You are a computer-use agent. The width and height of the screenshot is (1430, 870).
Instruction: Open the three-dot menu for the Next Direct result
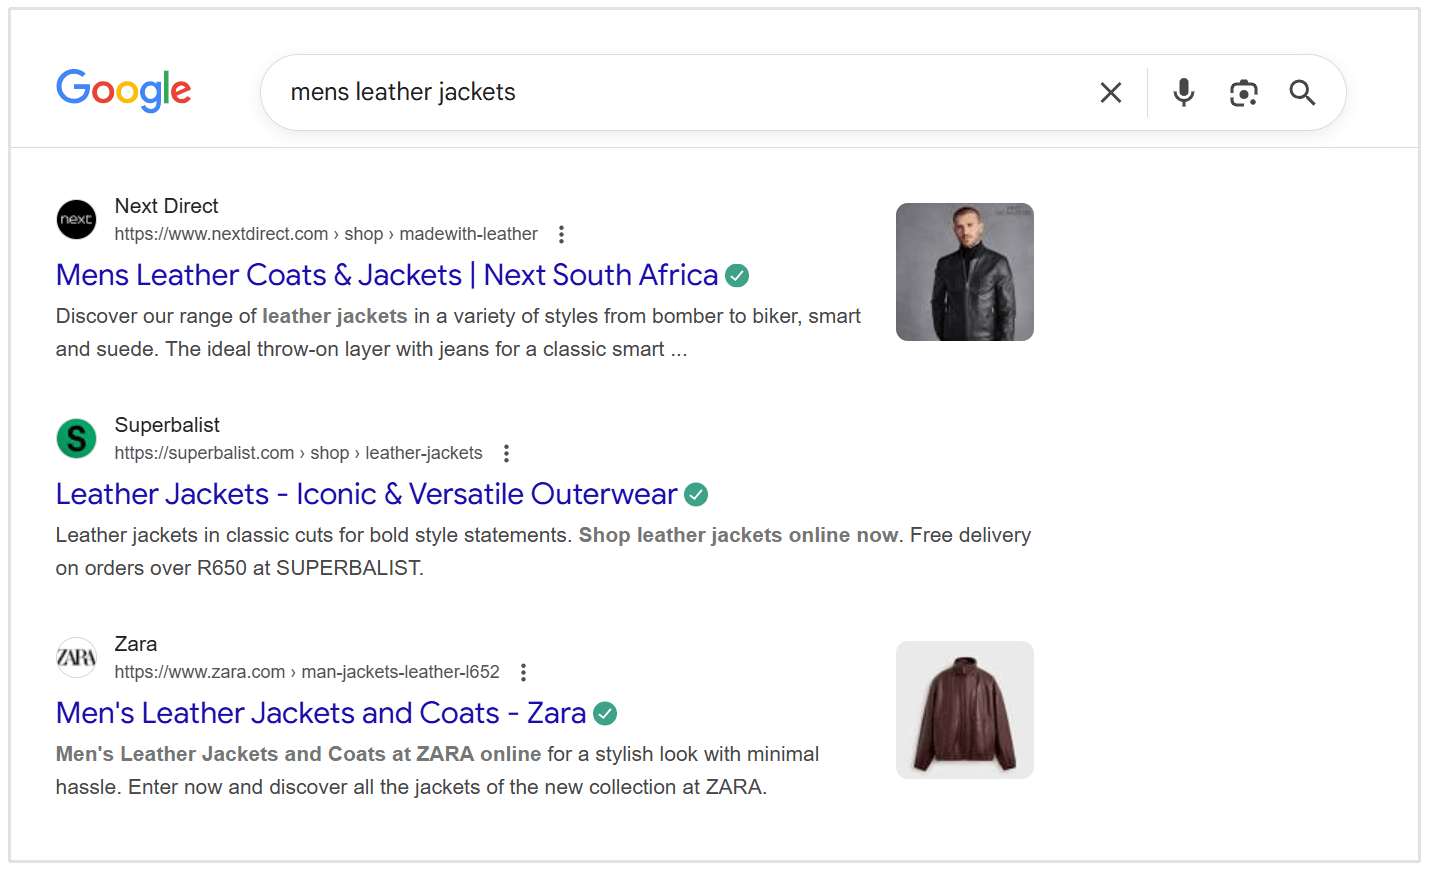pos(561,233)
